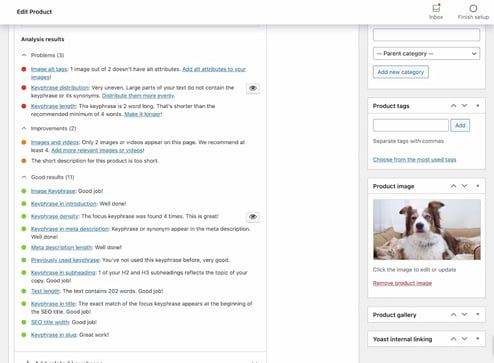Click the Remove product image link
The height and width of the screenshot is (363, 494).
pos(402,283)
